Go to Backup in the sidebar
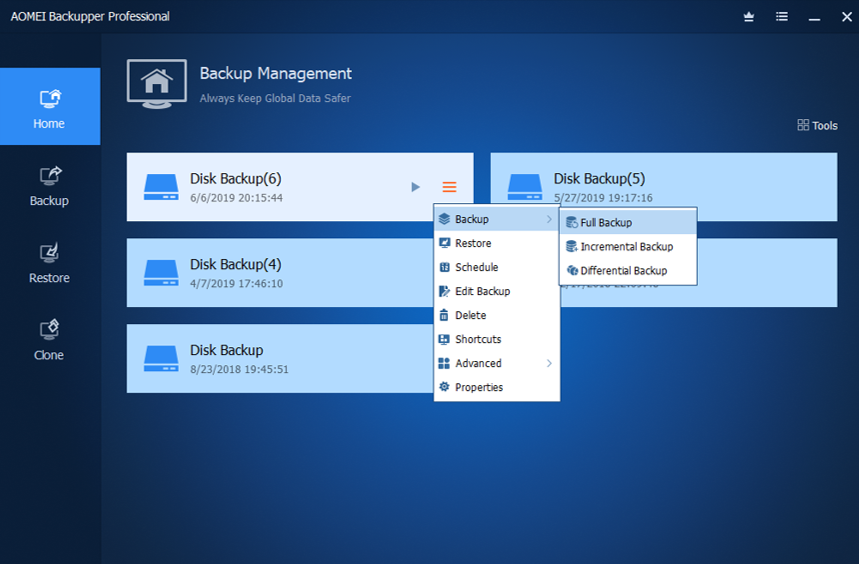Image resolution: width=859 pixels, height=564 pixels. click(x=50, y=186)
